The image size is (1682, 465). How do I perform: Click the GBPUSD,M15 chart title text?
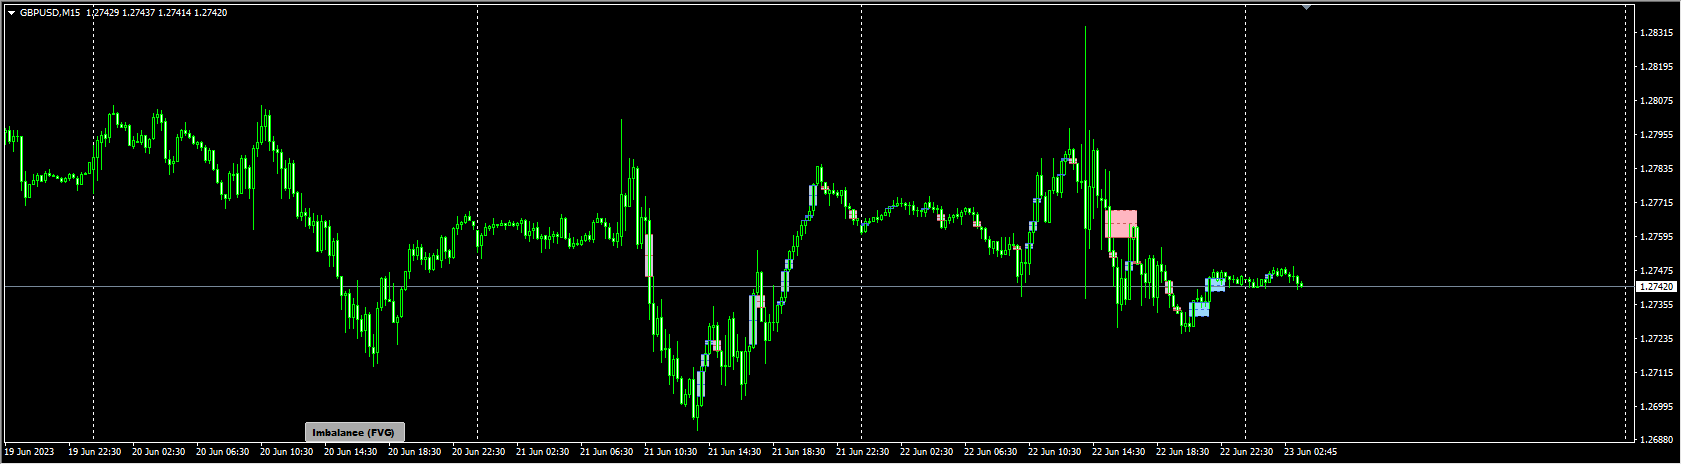tap(50, 13)
